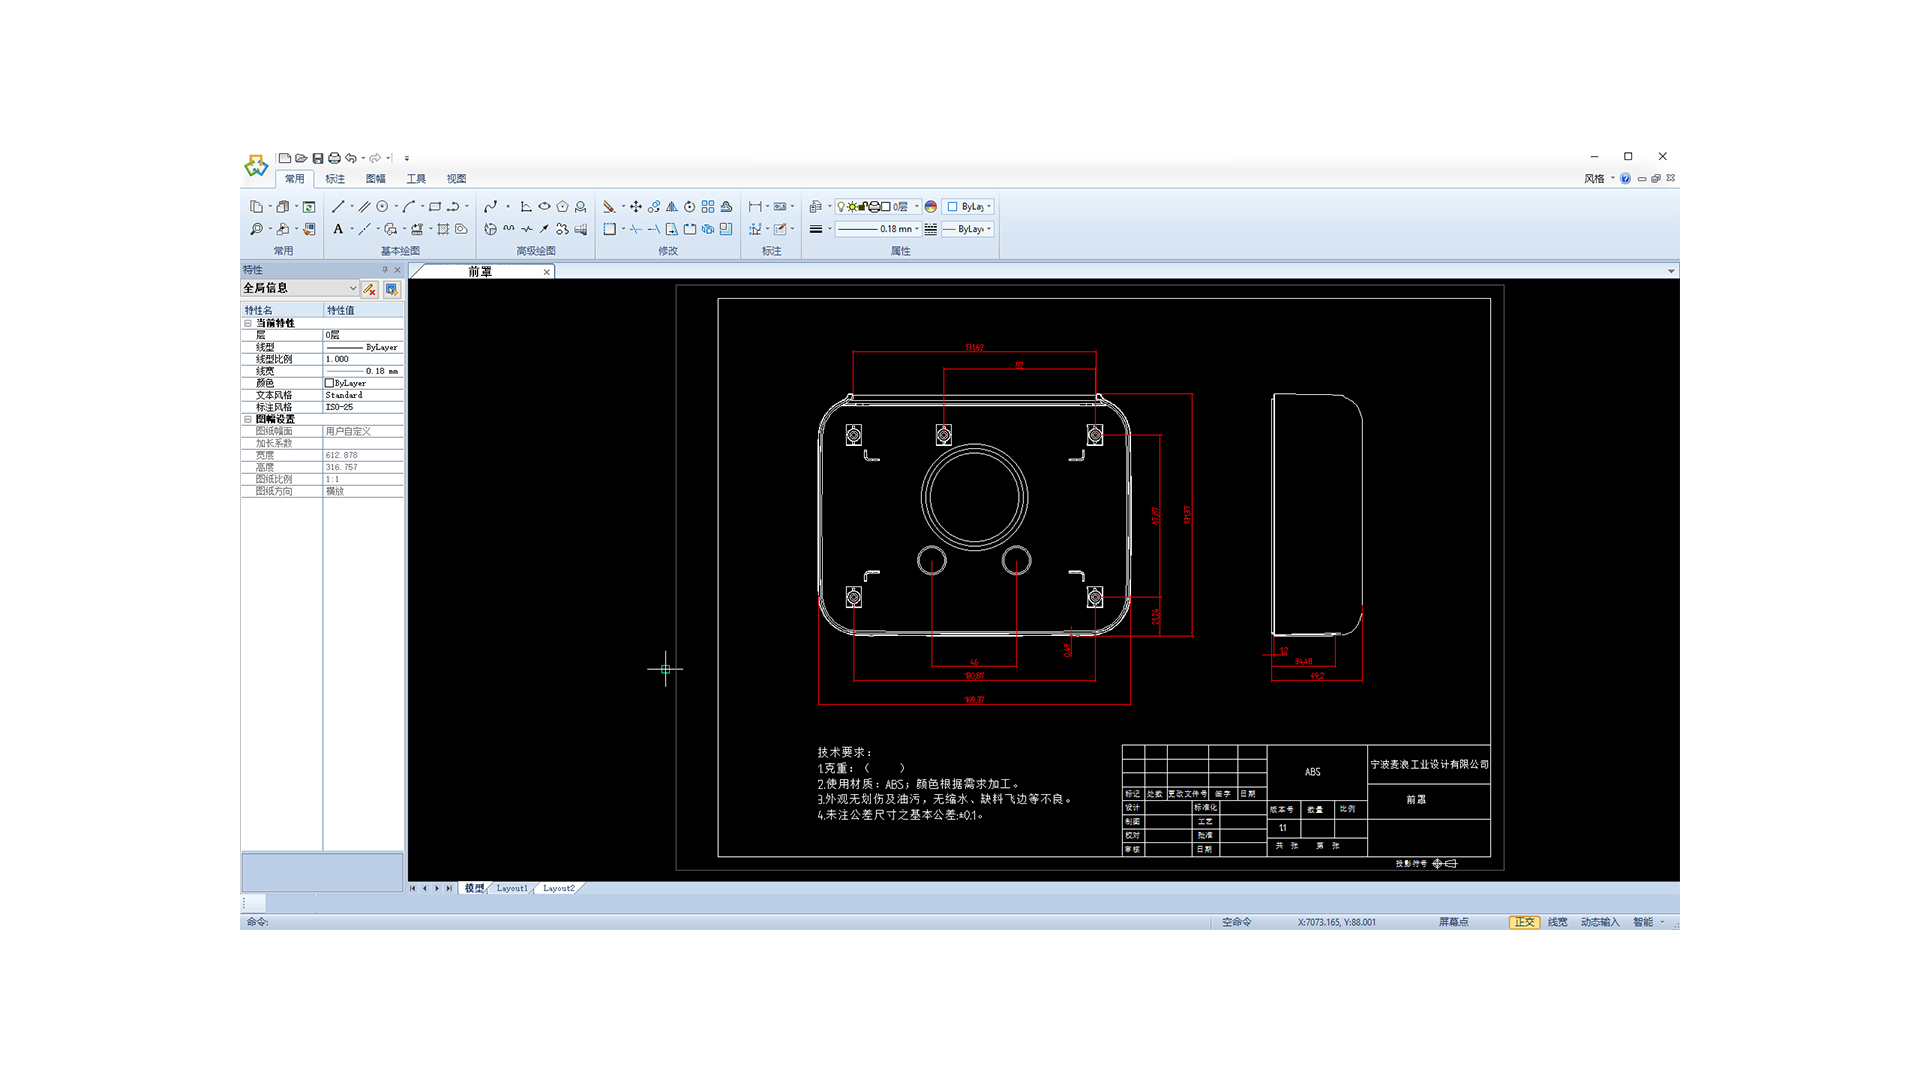Click the pencil with red X properties icon
Screen dimensions: 1920x1080
click(x=370, y=289)
